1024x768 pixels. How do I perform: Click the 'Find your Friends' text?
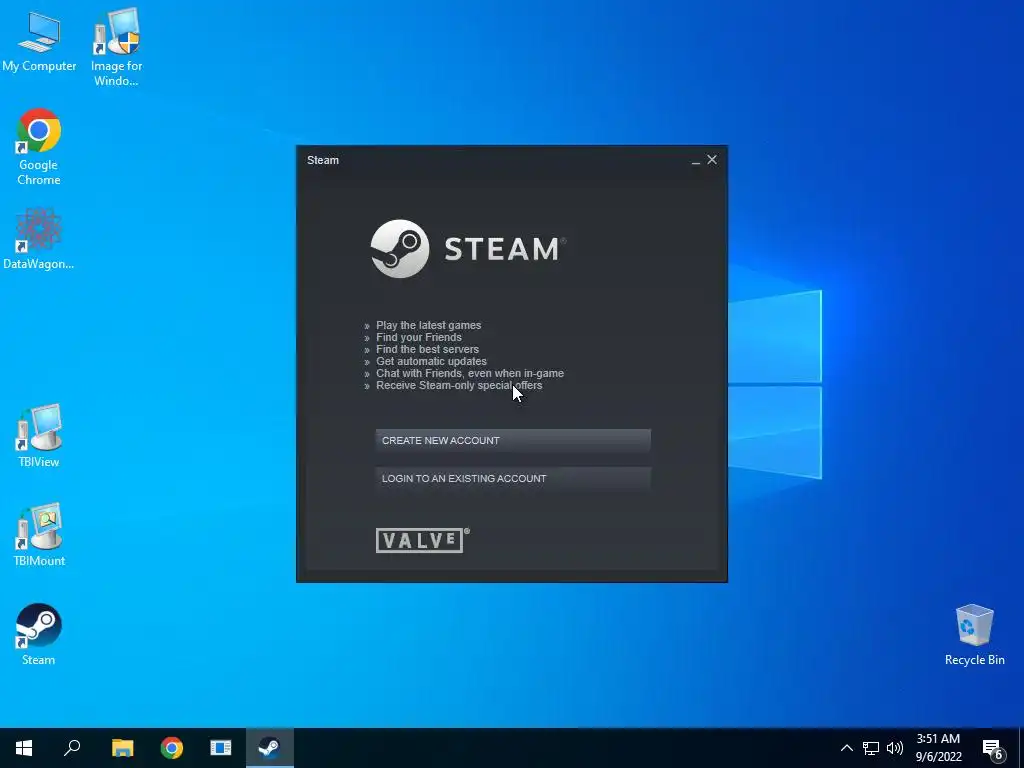(x=419, y=337)
